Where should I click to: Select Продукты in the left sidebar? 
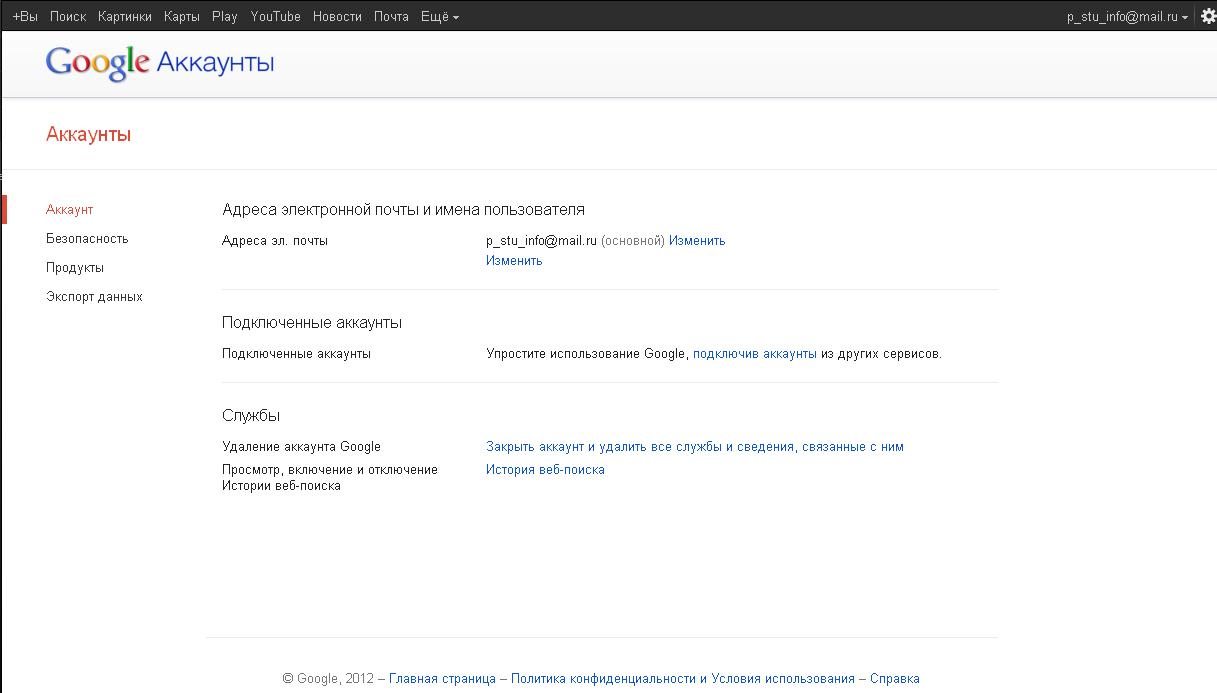(75, 268)
